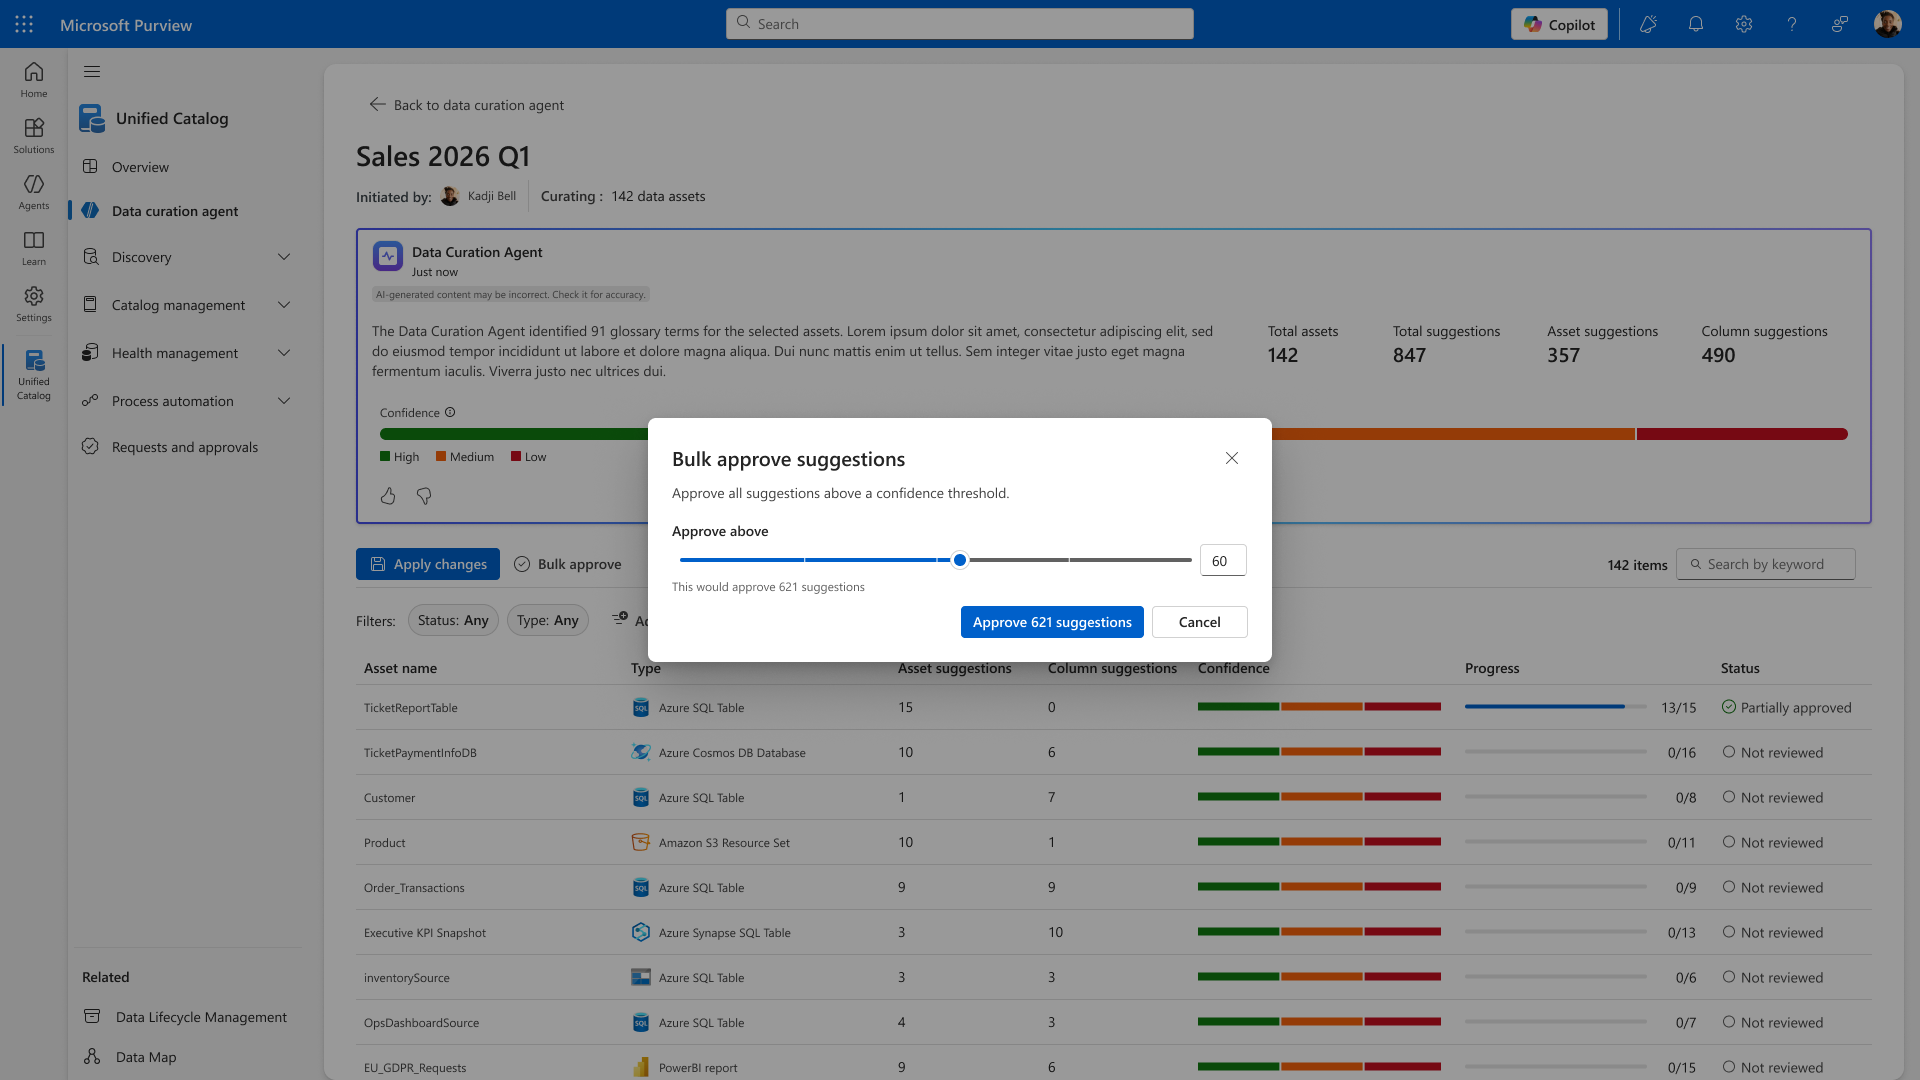
Task: Open the inventorySource asset
Action: pyautogui.click(x=406, y=978)
